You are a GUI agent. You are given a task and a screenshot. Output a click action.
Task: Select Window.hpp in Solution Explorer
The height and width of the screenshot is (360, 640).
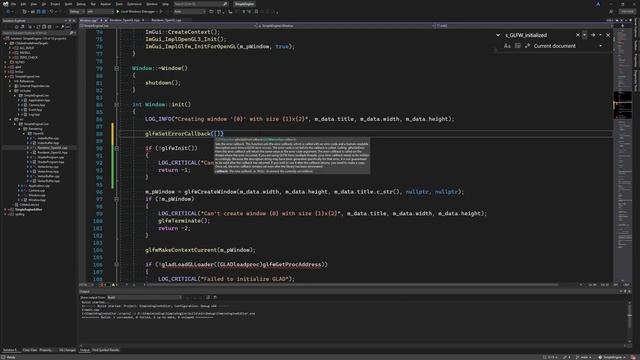[37, 200]
